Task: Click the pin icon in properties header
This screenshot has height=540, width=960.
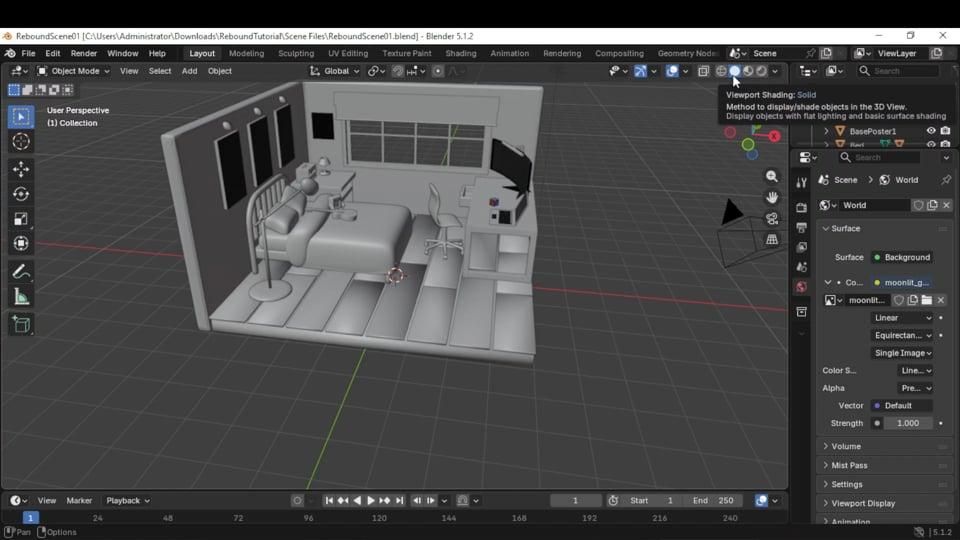Action: click(x=946, y=180)
